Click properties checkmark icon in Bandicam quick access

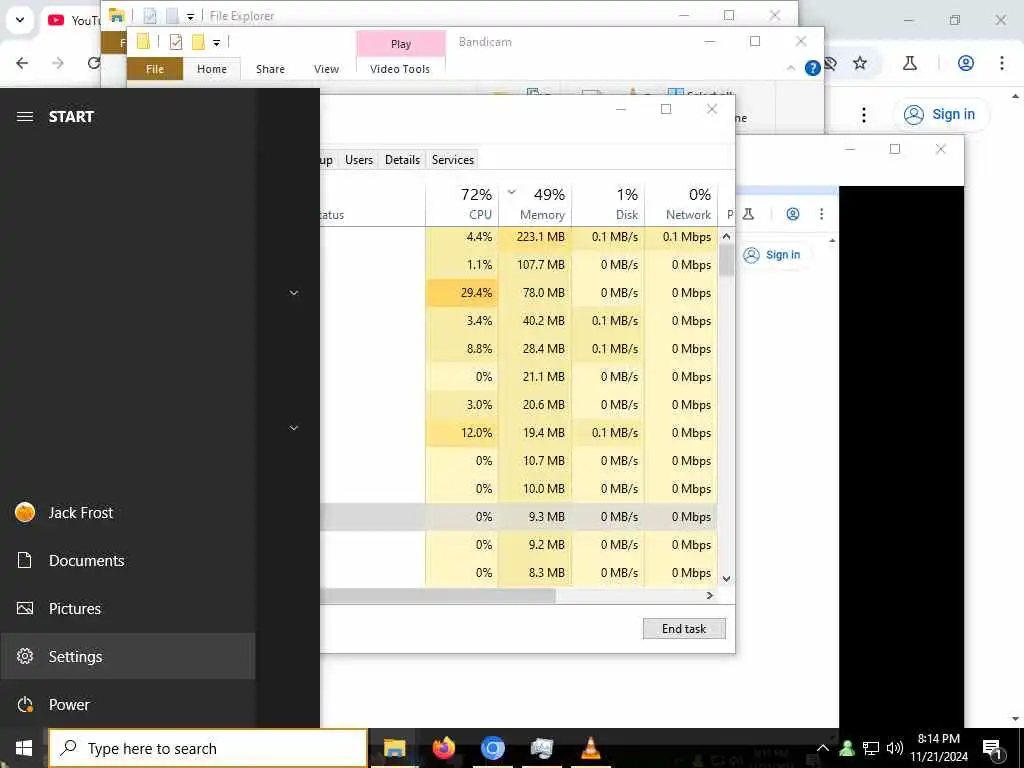pyautogui.click(x=175, y=42)
